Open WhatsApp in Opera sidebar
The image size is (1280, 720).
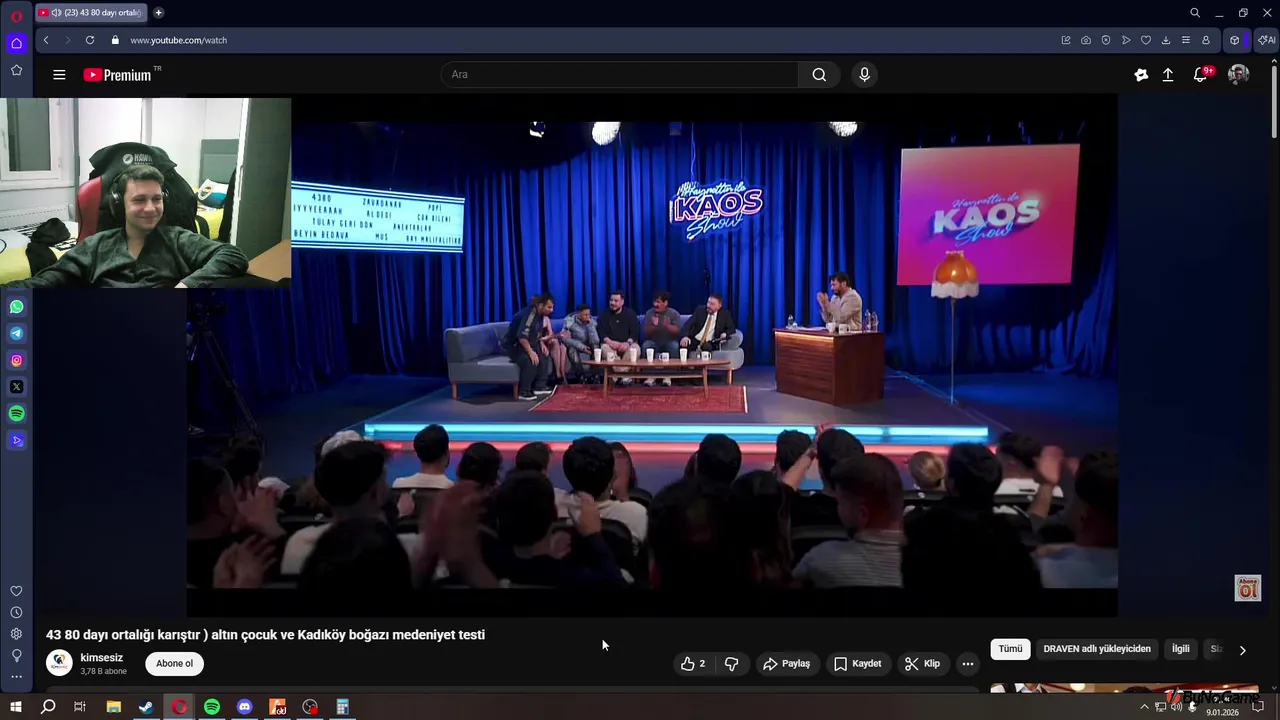(x=16, y=307)
